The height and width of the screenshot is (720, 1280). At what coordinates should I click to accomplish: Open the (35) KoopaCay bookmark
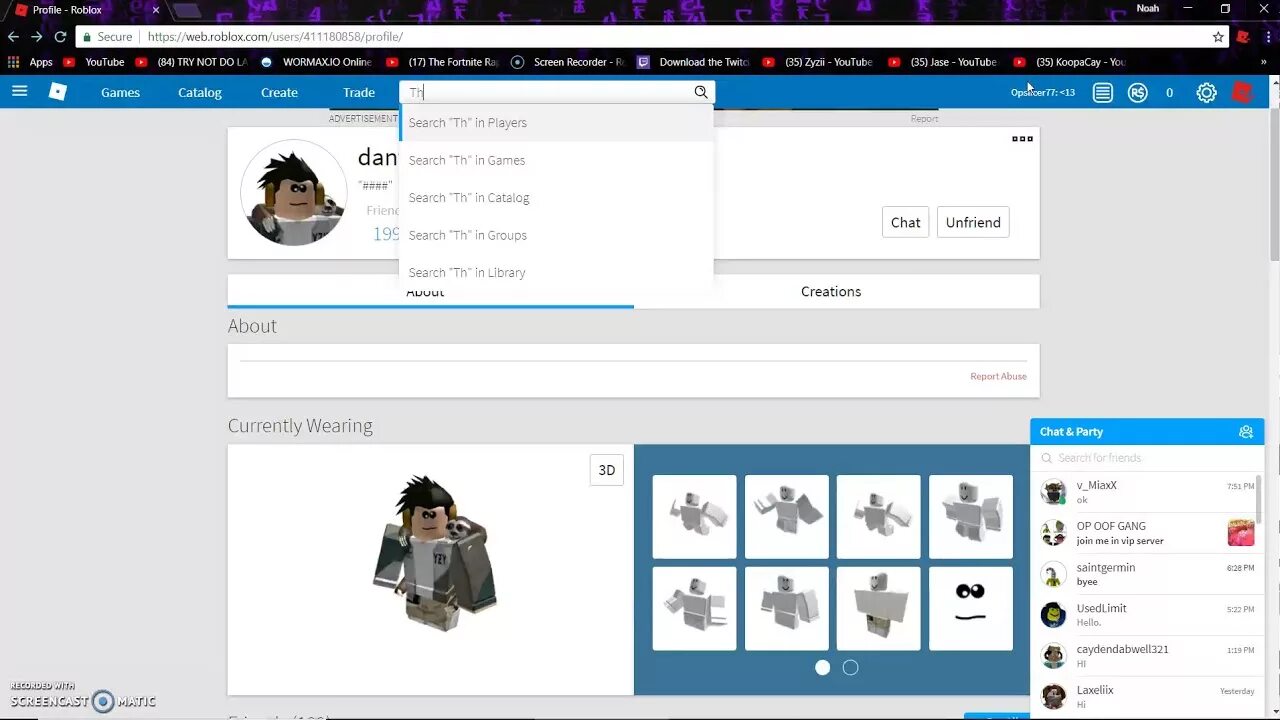(1070, 62)
